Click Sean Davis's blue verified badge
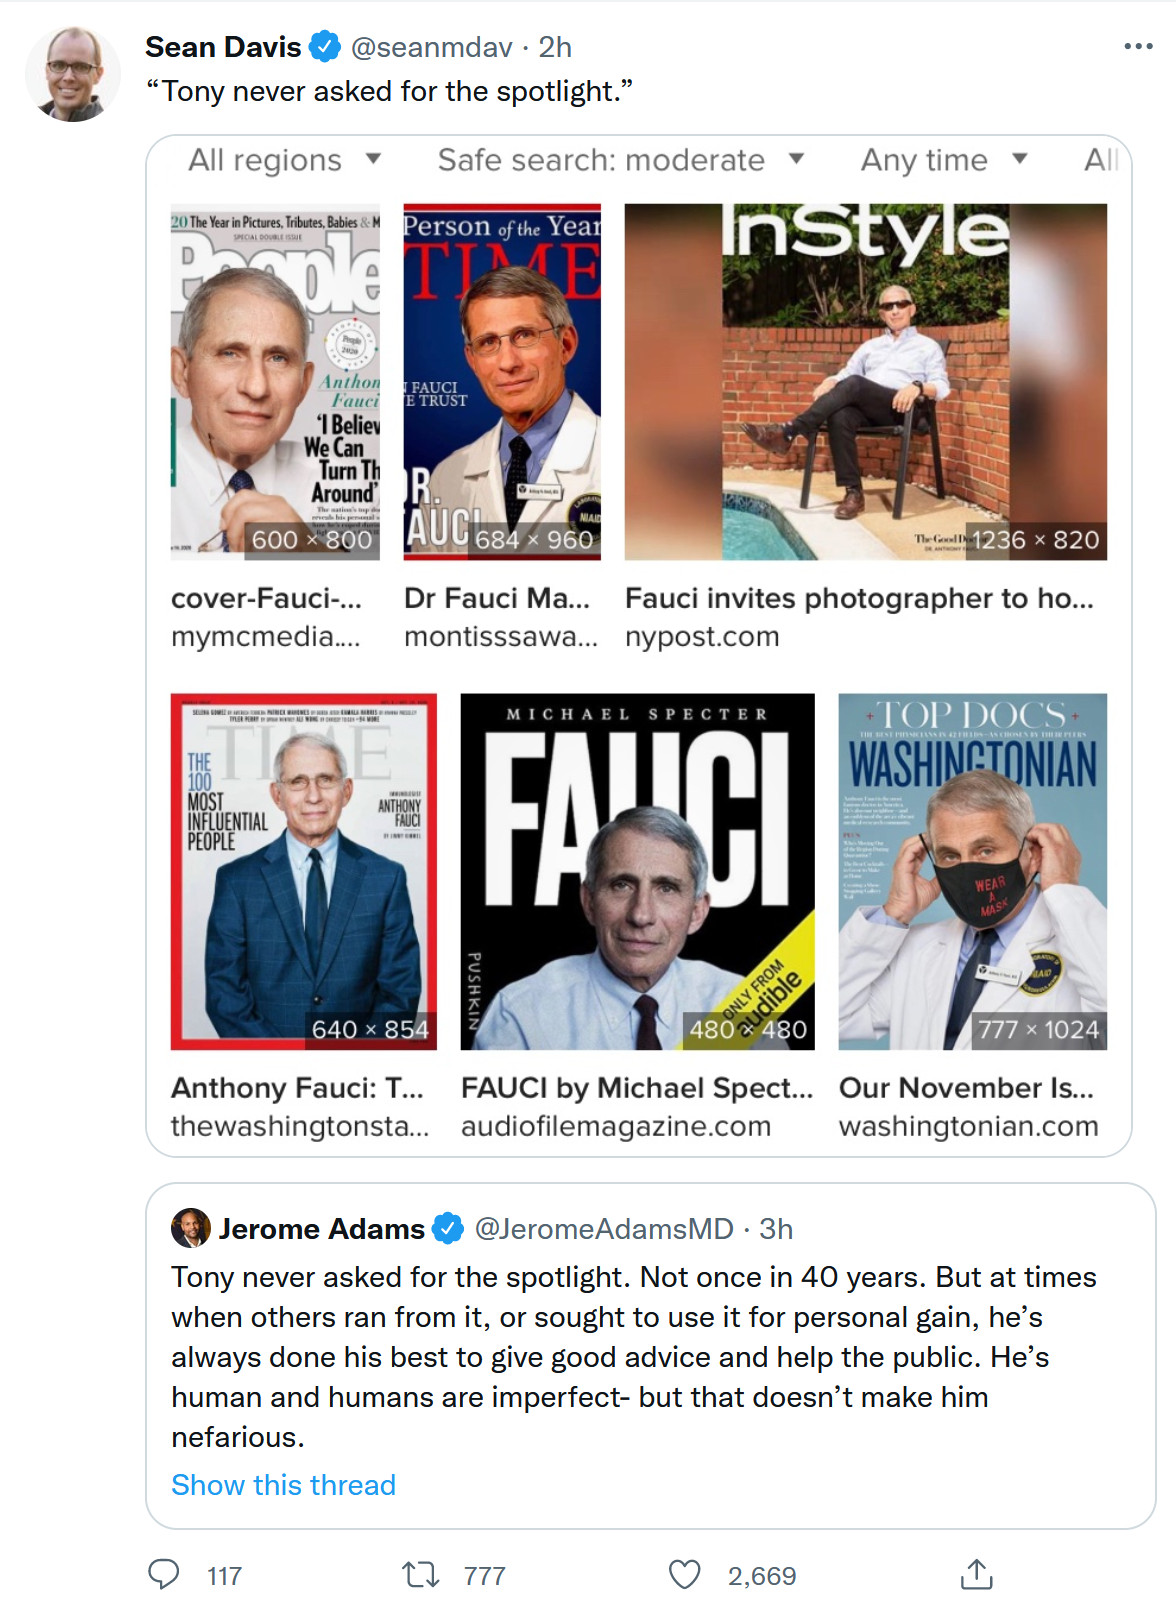This screenshot has width=1176, height=1614. click(x=324, y=47)
